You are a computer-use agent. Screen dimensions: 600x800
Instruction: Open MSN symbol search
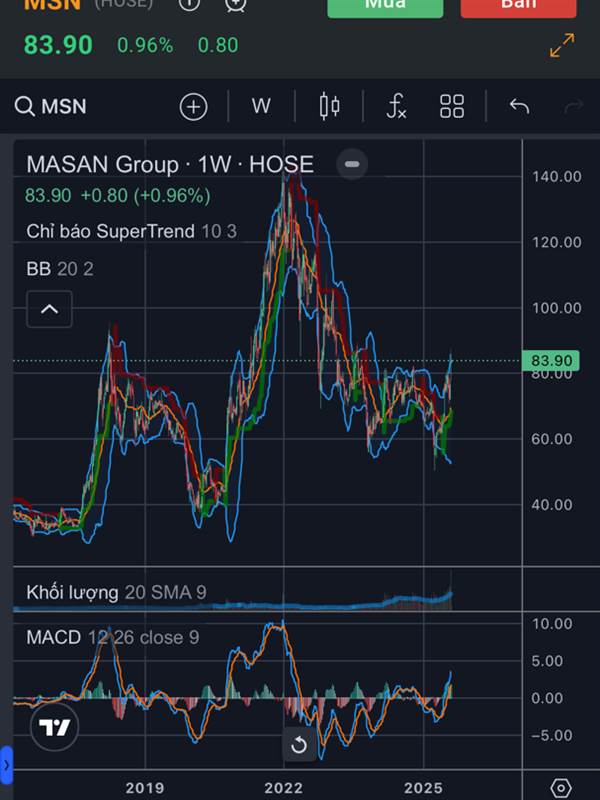coord(51,107)
